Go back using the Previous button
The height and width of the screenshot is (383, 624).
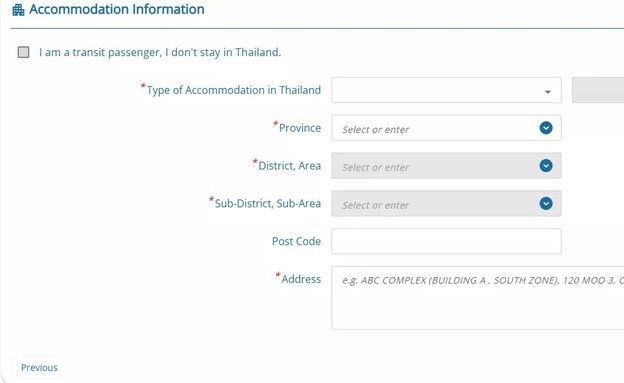(39, 367)
